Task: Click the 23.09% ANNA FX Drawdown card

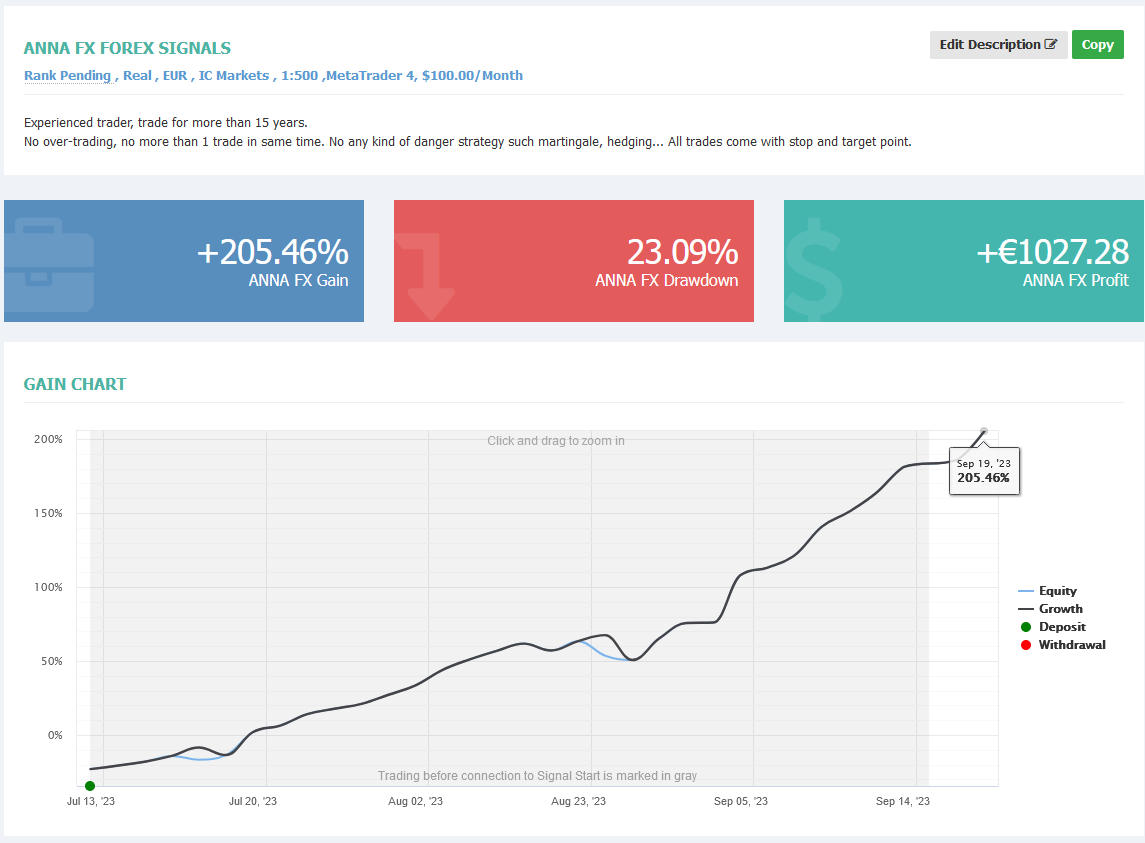Action: (574, 261)
